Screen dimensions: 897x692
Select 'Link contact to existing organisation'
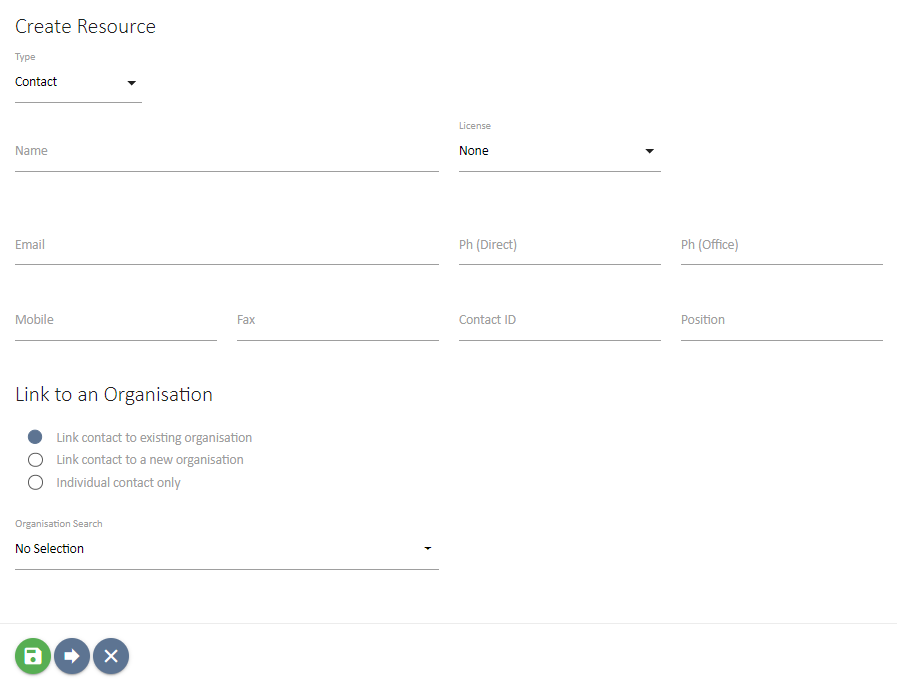(35, 436)
